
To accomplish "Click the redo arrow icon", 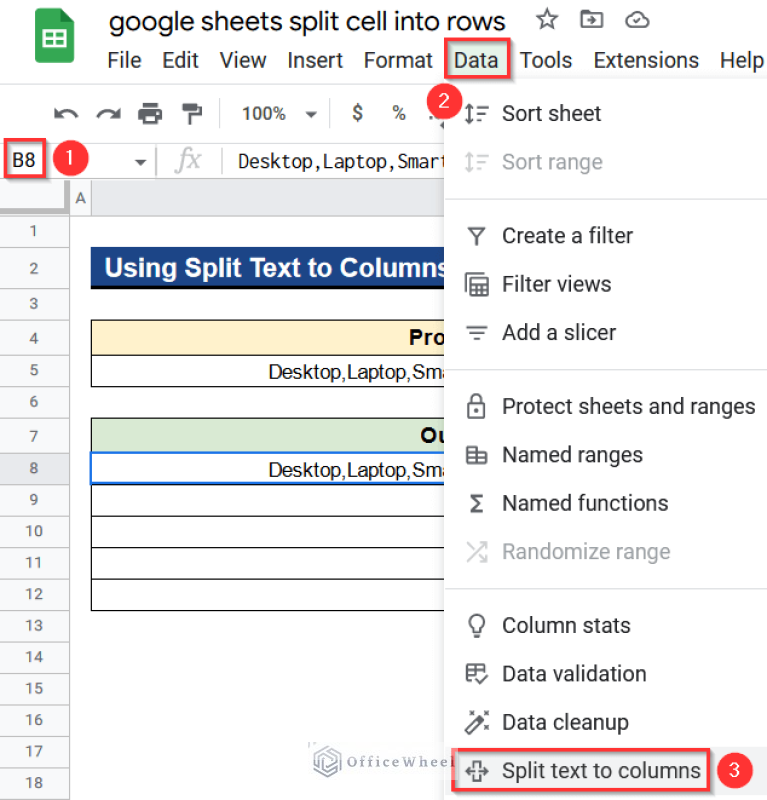I will click(108, 114).
